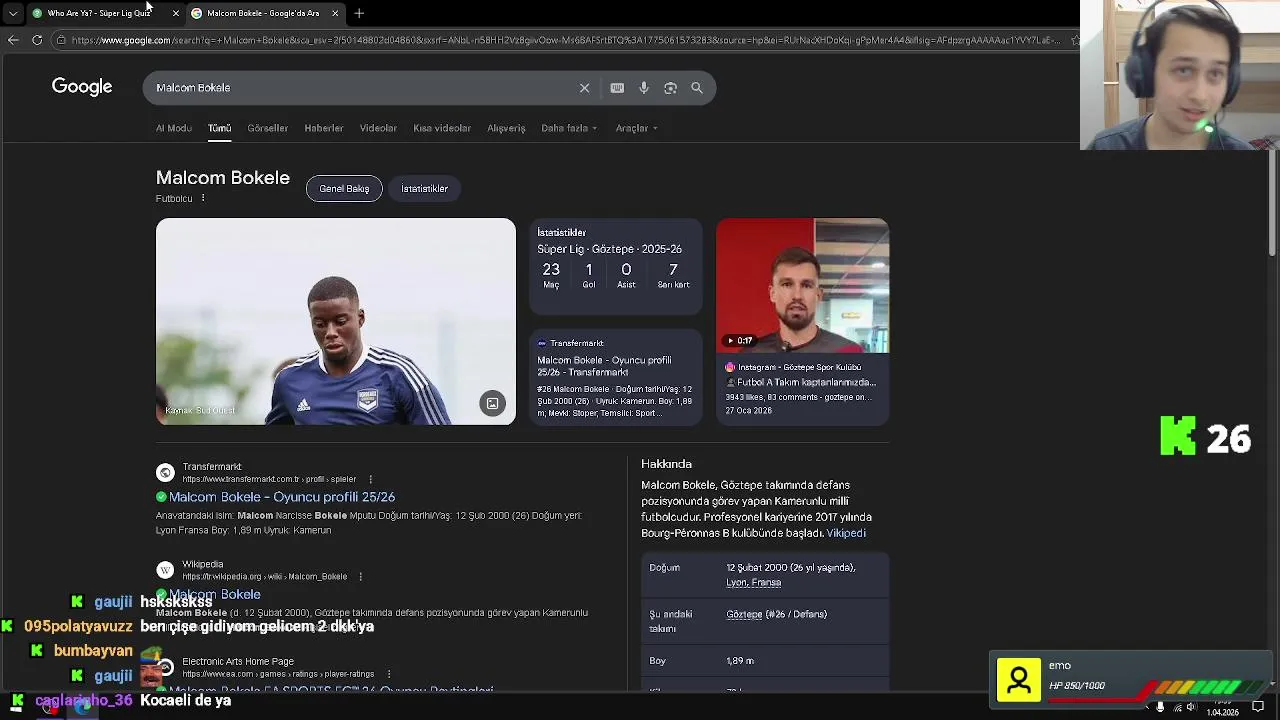Open the Transfermarkt profile card
Screen dimensions: 1280x720
[616, 377]
